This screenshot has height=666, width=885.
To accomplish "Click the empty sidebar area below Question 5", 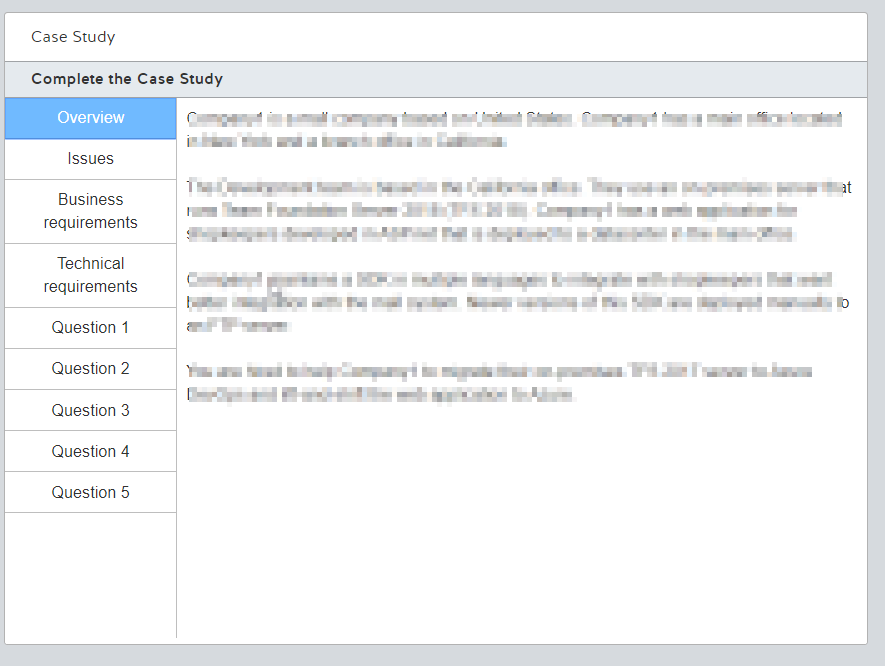I will 90,570.
